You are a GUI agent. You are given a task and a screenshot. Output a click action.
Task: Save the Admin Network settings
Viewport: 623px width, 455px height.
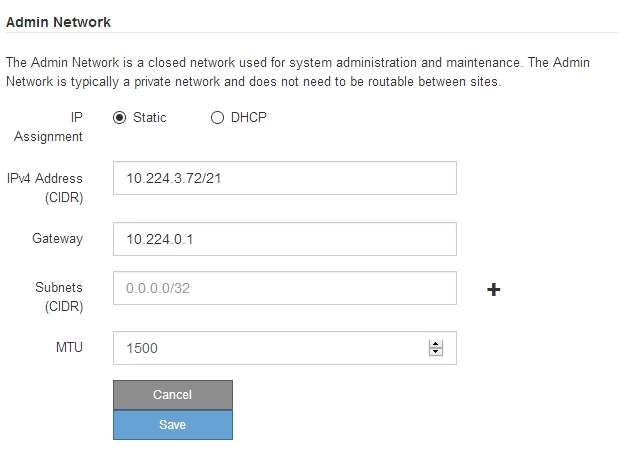[172, 425]
